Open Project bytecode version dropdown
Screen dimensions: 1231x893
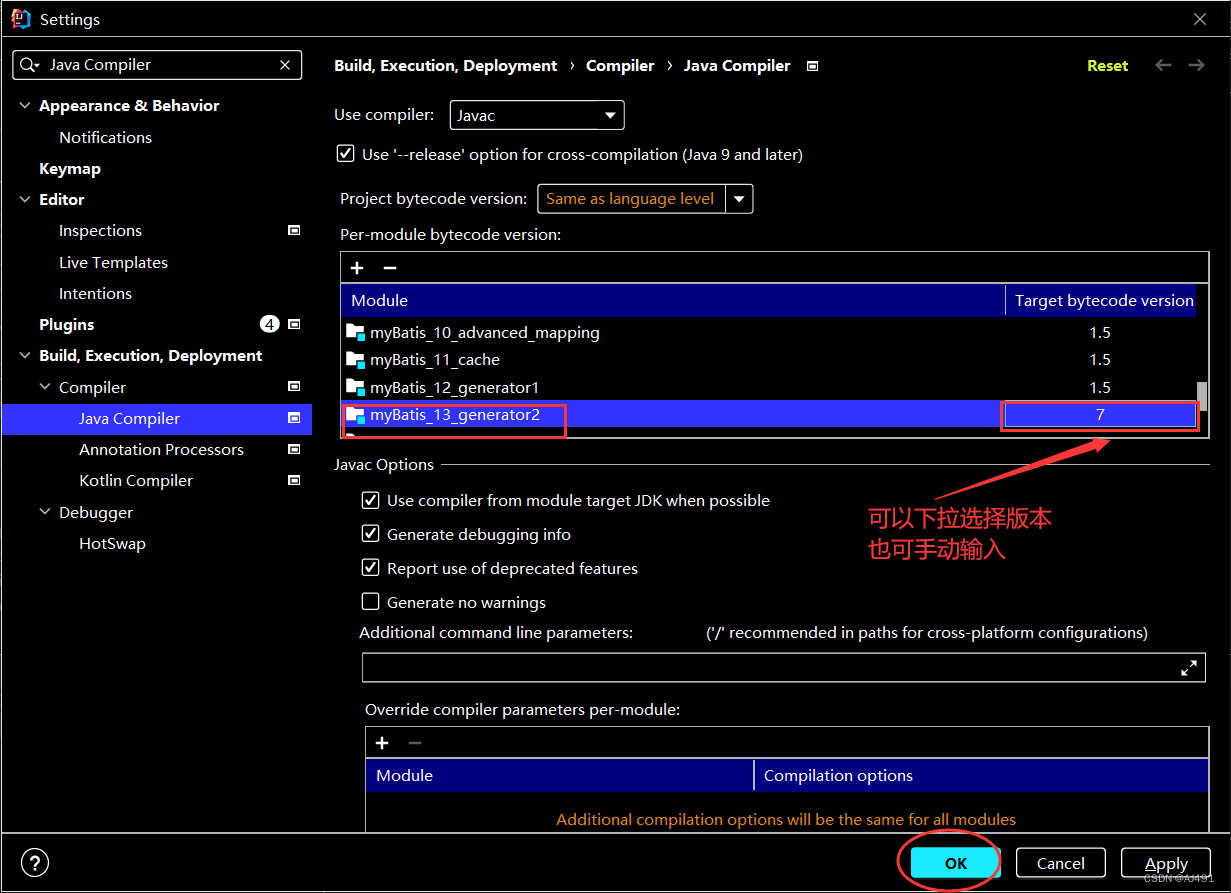(x=739, y=199)
